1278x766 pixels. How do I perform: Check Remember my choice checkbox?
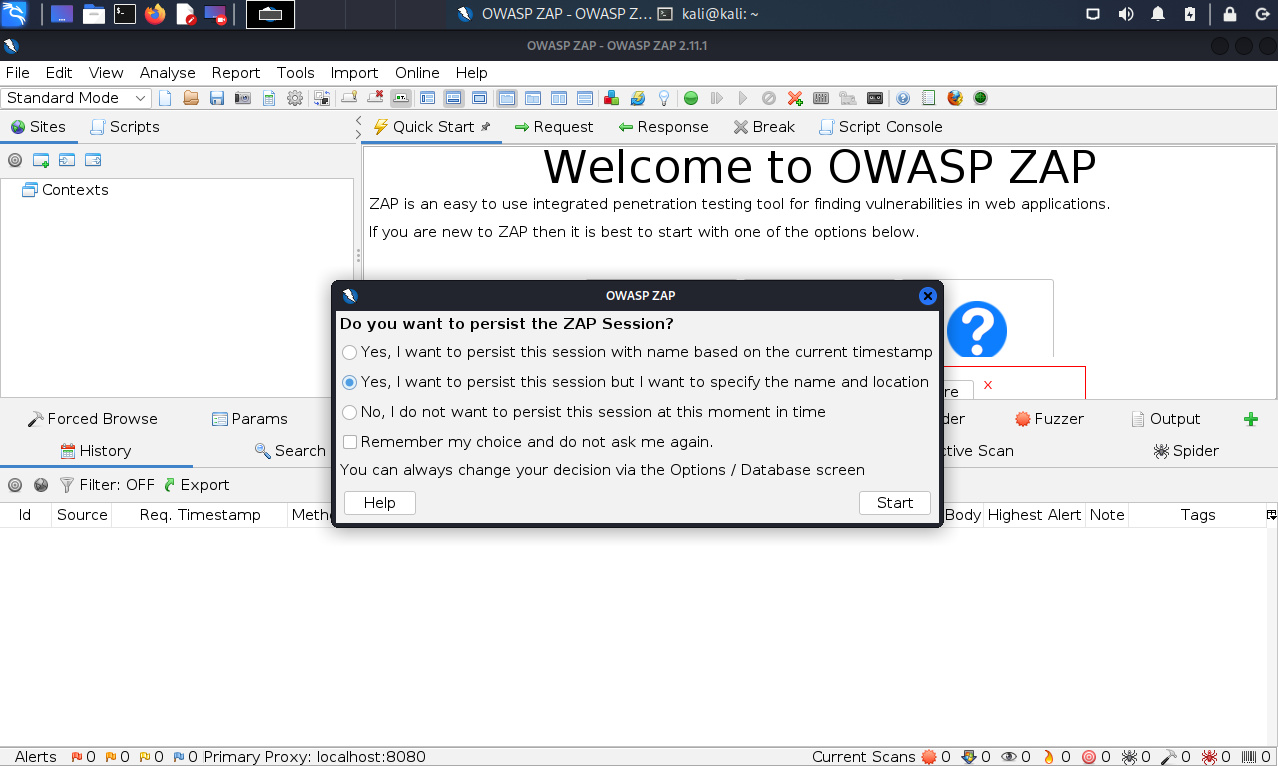350,442
